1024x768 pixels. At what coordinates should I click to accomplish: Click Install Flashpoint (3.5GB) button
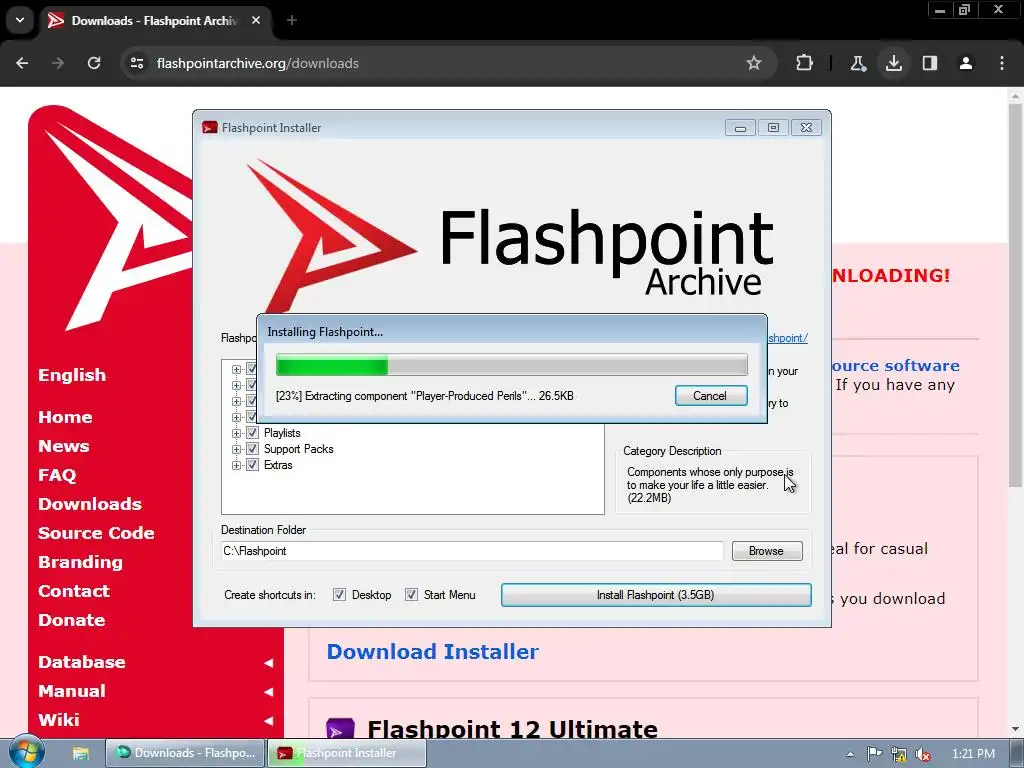pyautogui.click(x=656, y=595)
